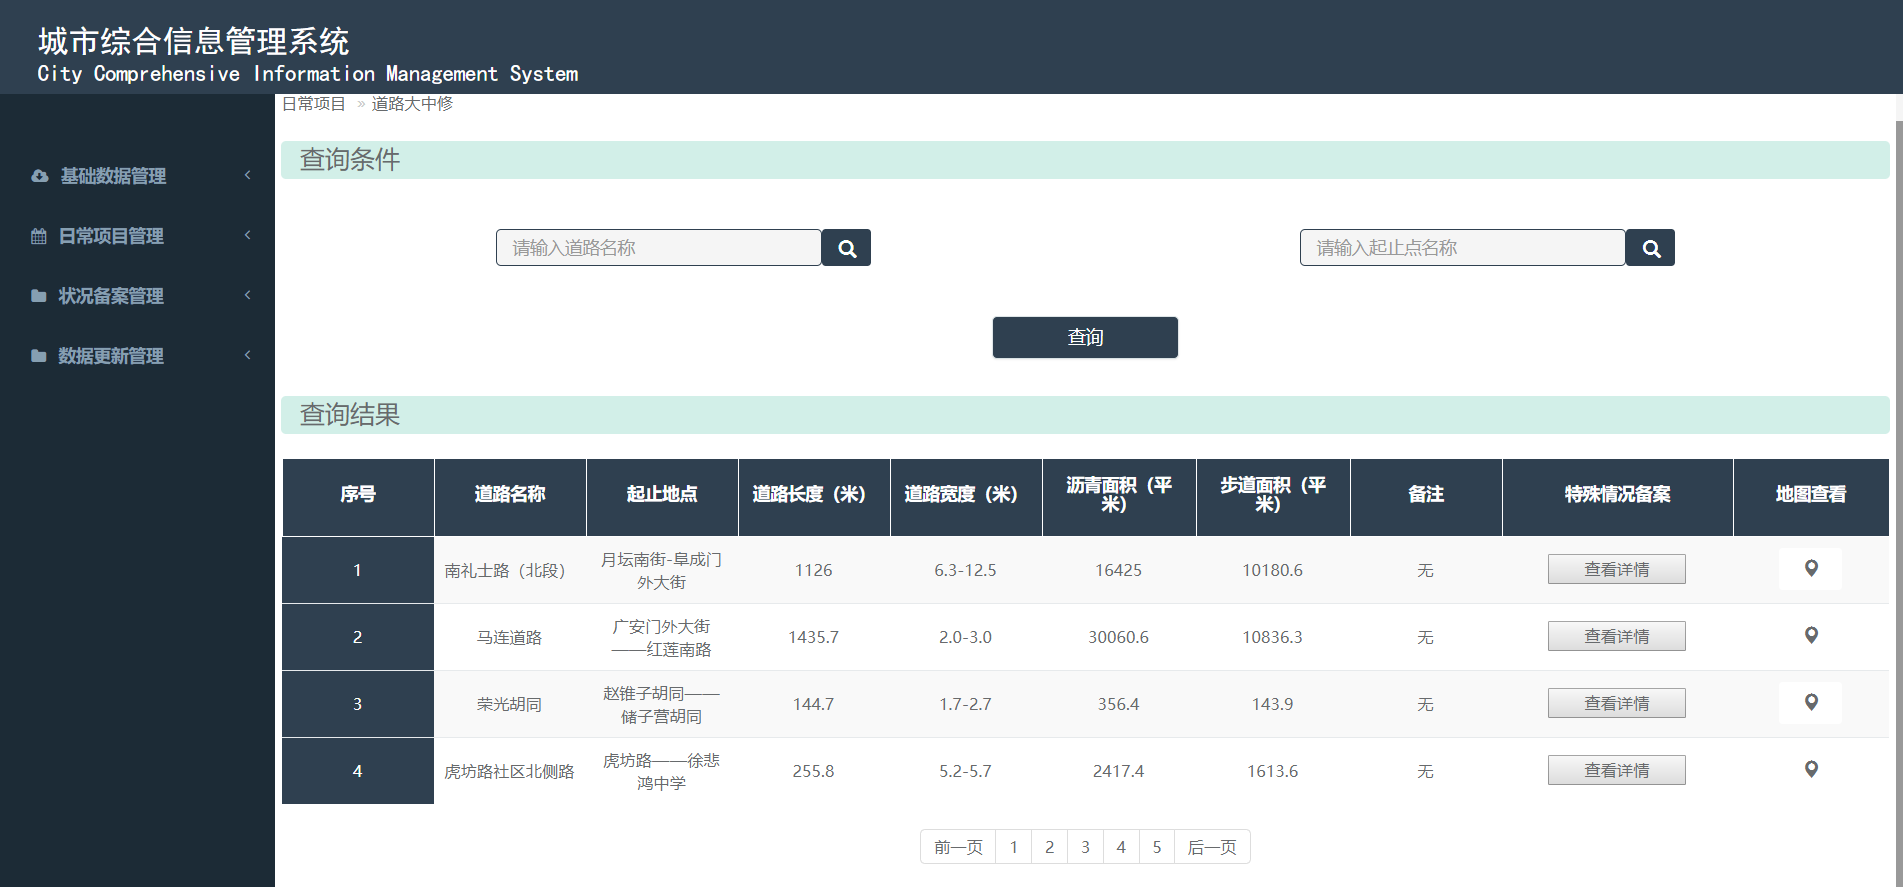Click the search icon beside start-end point field
Viewport: 1903px width, 887px height.
(x=1650, y=248)
